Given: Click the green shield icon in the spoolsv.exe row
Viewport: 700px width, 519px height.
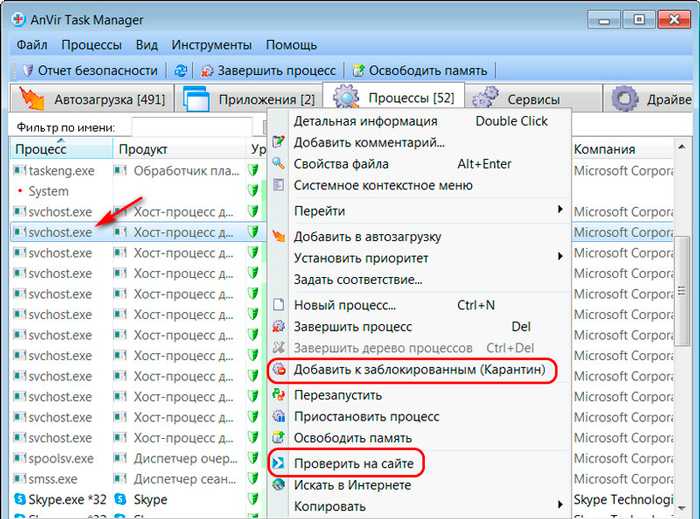Looking at the screenshot, I should click(254, 458).
